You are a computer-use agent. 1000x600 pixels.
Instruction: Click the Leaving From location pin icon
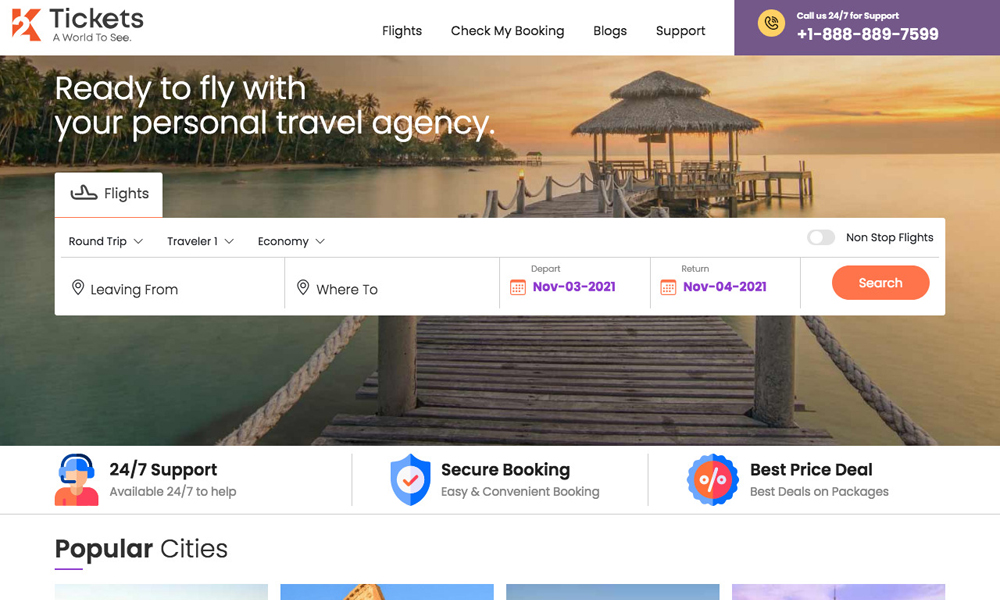(x=78, y=288)
